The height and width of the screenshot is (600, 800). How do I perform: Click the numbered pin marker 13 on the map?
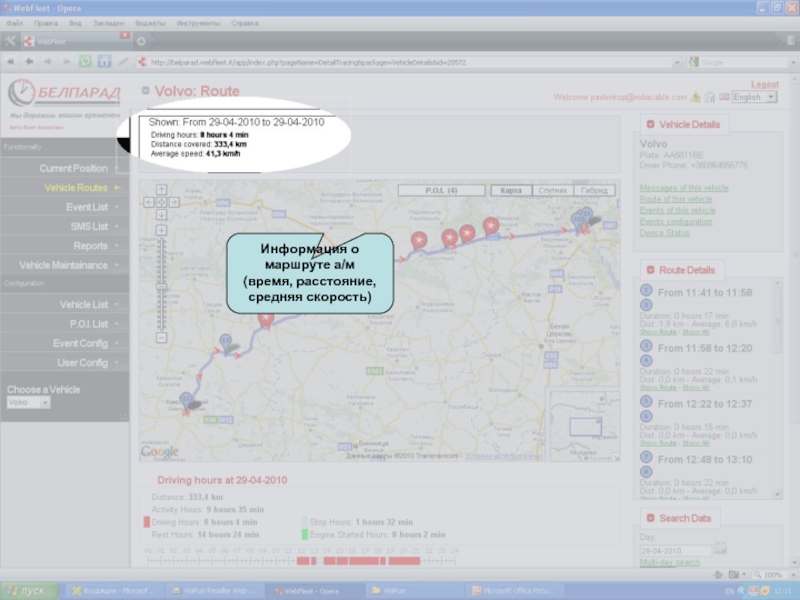226,342
